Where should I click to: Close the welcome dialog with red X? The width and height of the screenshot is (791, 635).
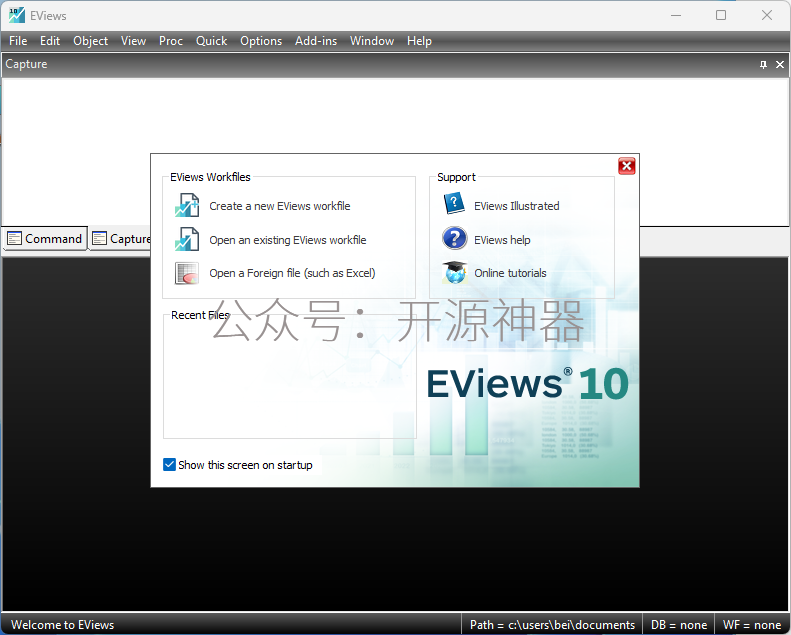coord(627,166)
